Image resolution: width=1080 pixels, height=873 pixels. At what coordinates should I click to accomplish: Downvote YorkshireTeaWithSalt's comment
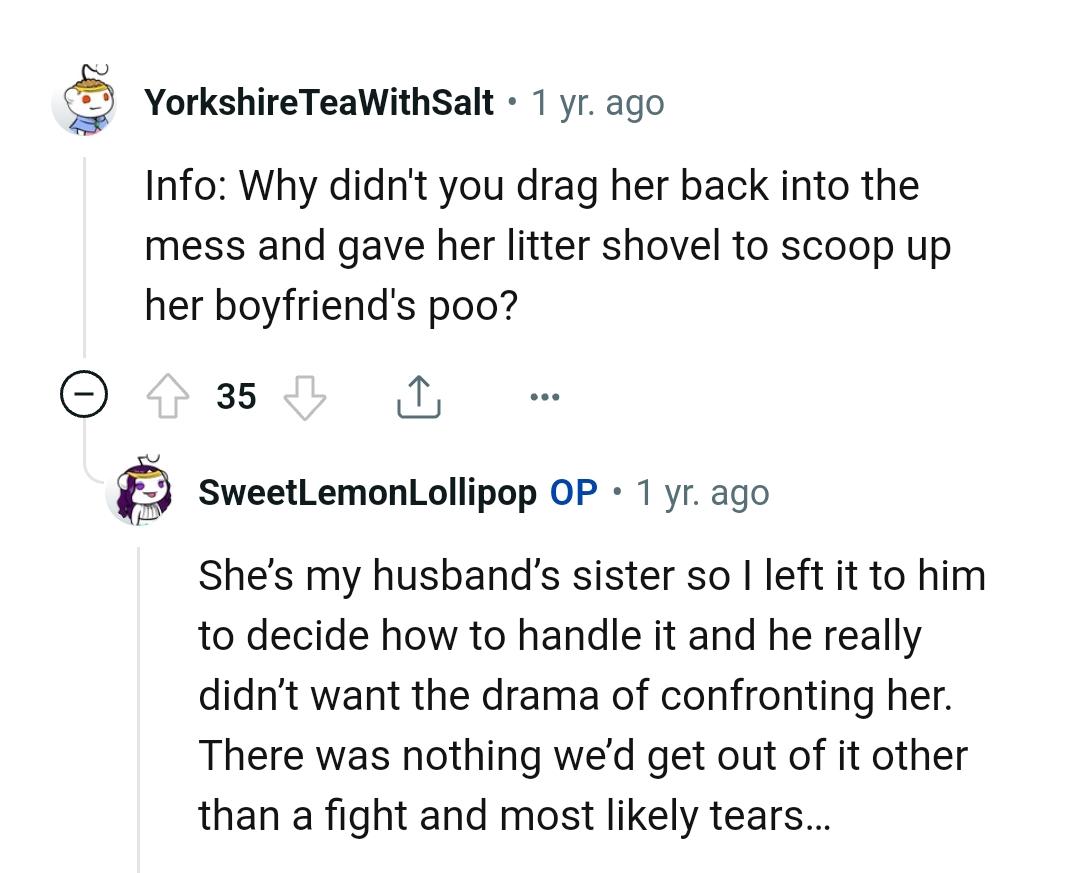coord(303,398)
